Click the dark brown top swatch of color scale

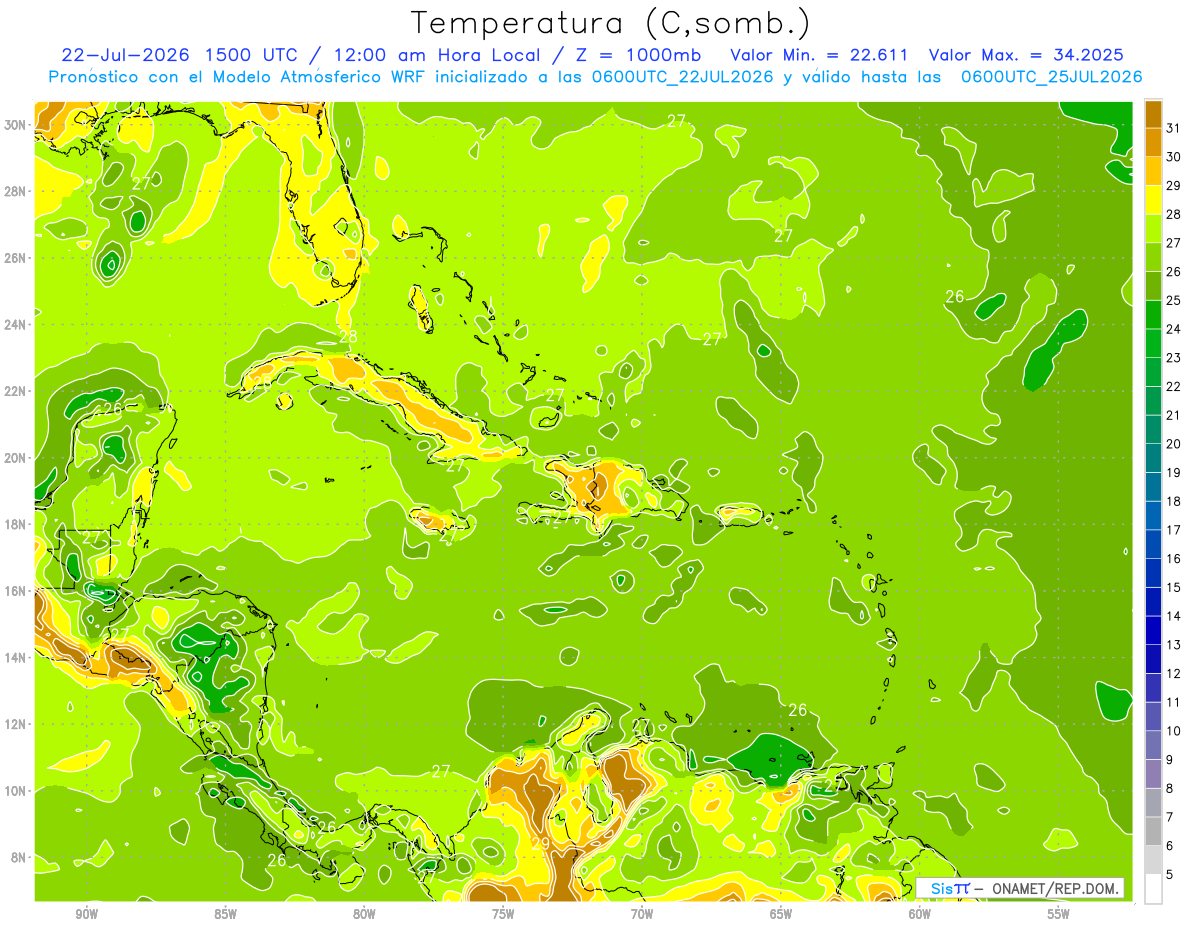point(1153,114)
